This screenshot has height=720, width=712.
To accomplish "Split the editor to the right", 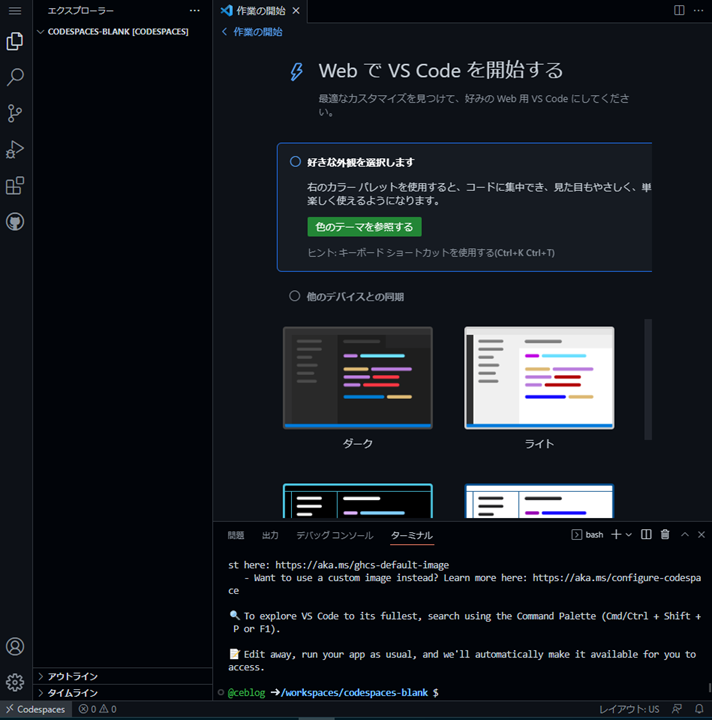I will pyautogui.click(x=679, y=10).
